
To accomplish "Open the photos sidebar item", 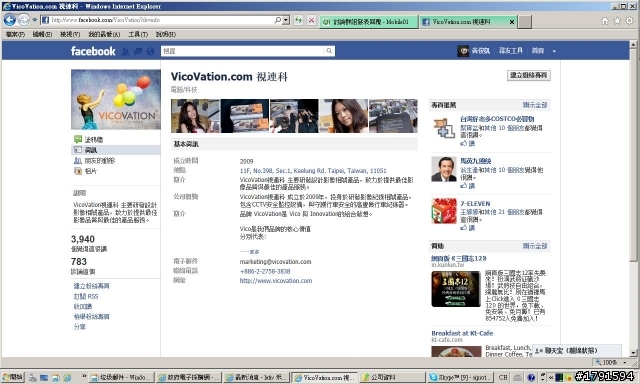I will [x=85, y=171].
